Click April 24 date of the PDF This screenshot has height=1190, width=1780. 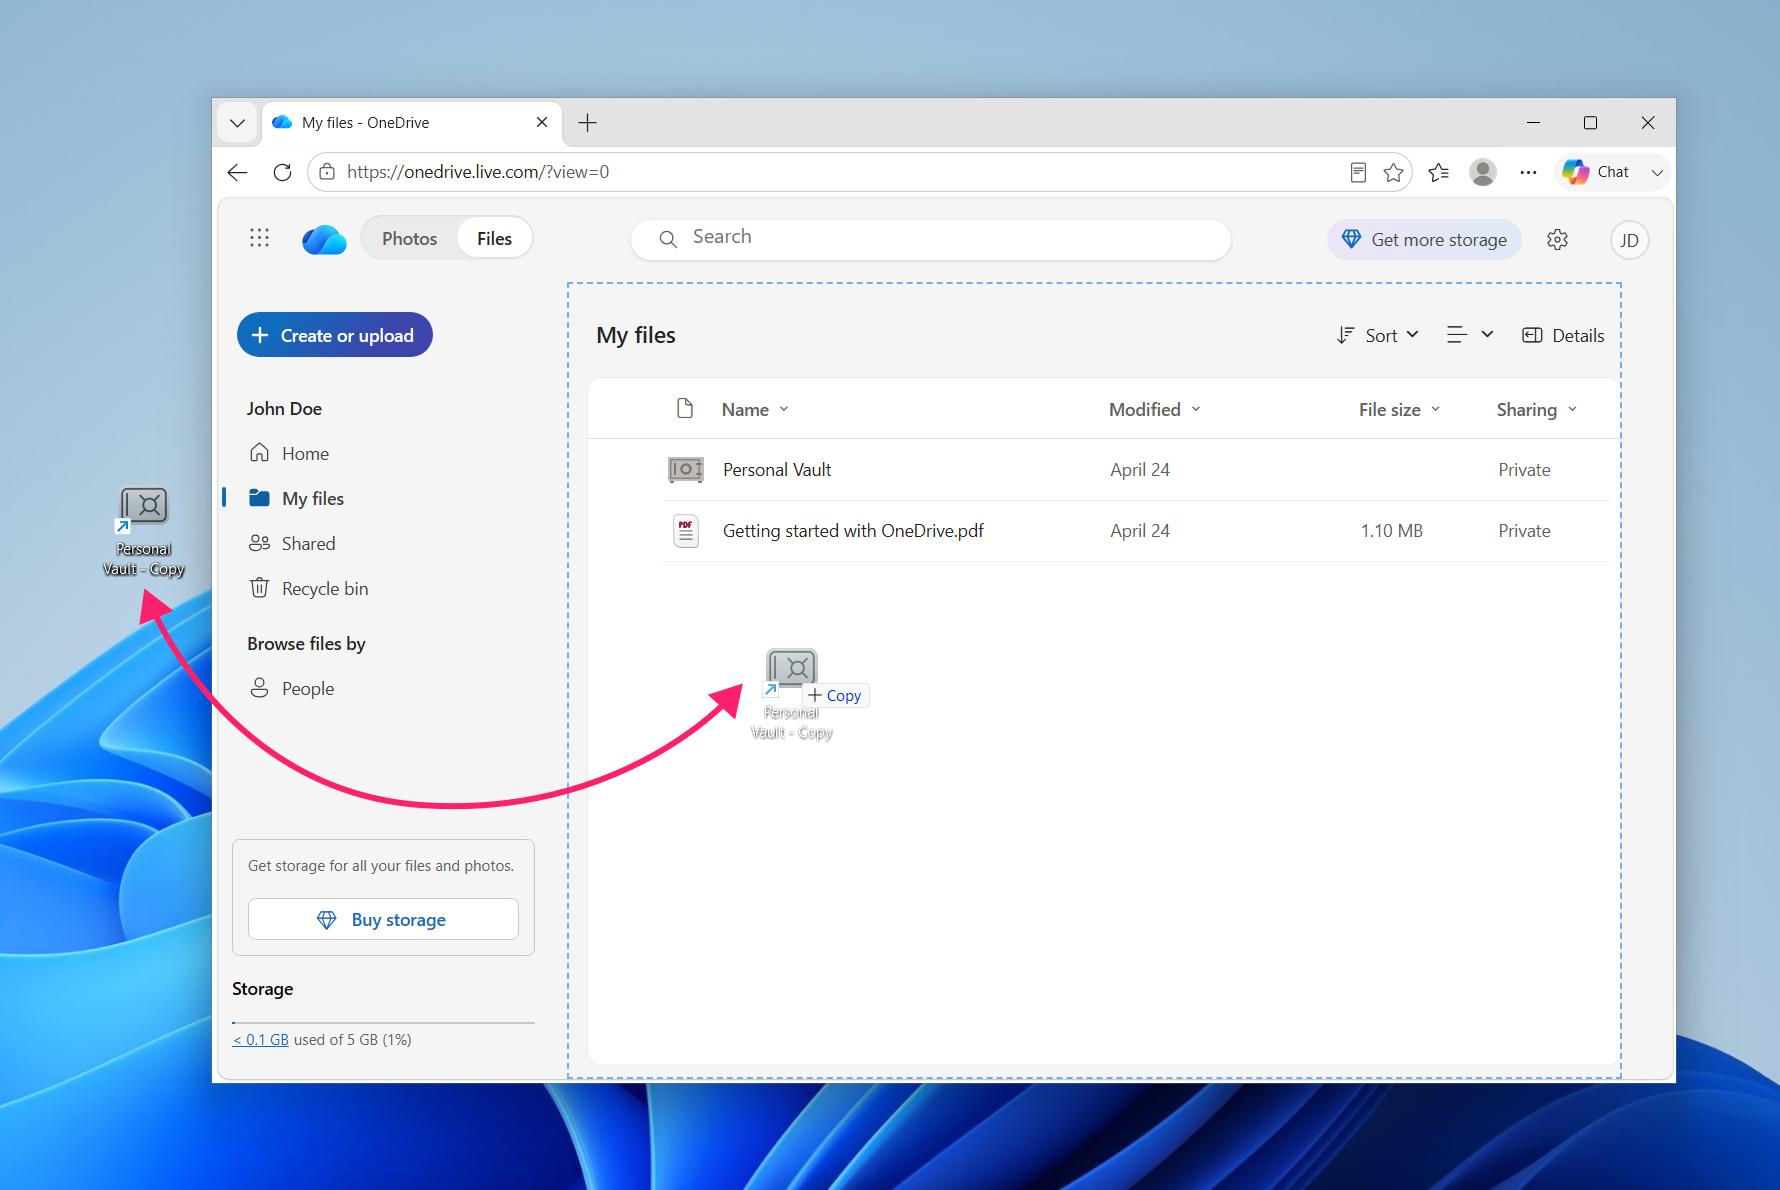pyautogui.click(x=1140, y=531)
